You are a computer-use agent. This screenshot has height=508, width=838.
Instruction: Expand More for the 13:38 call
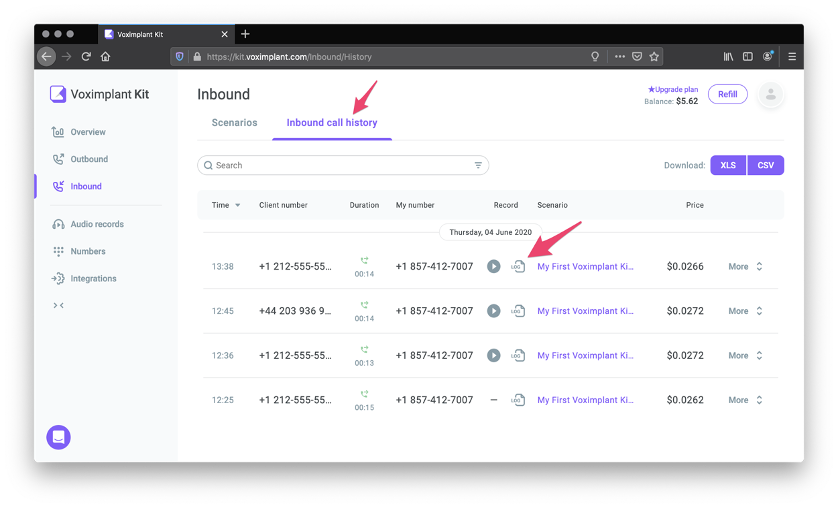[746, 267]
